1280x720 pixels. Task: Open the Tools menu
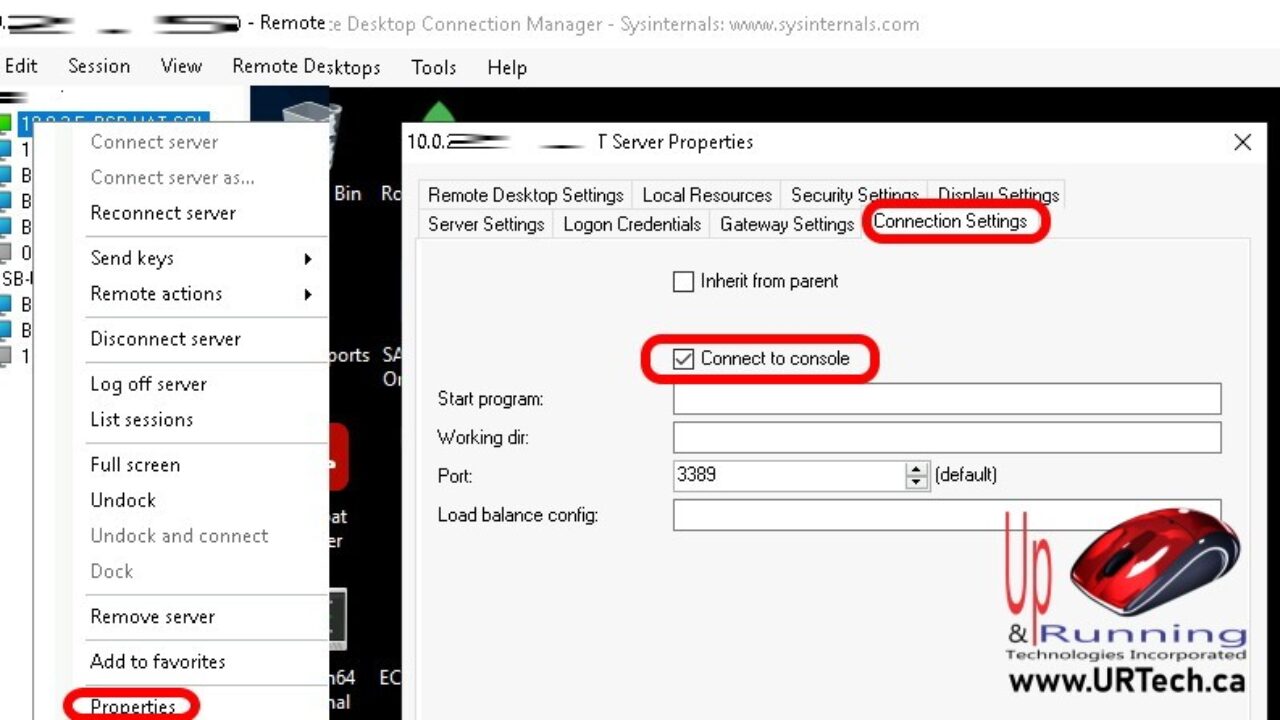coord(433,68)
